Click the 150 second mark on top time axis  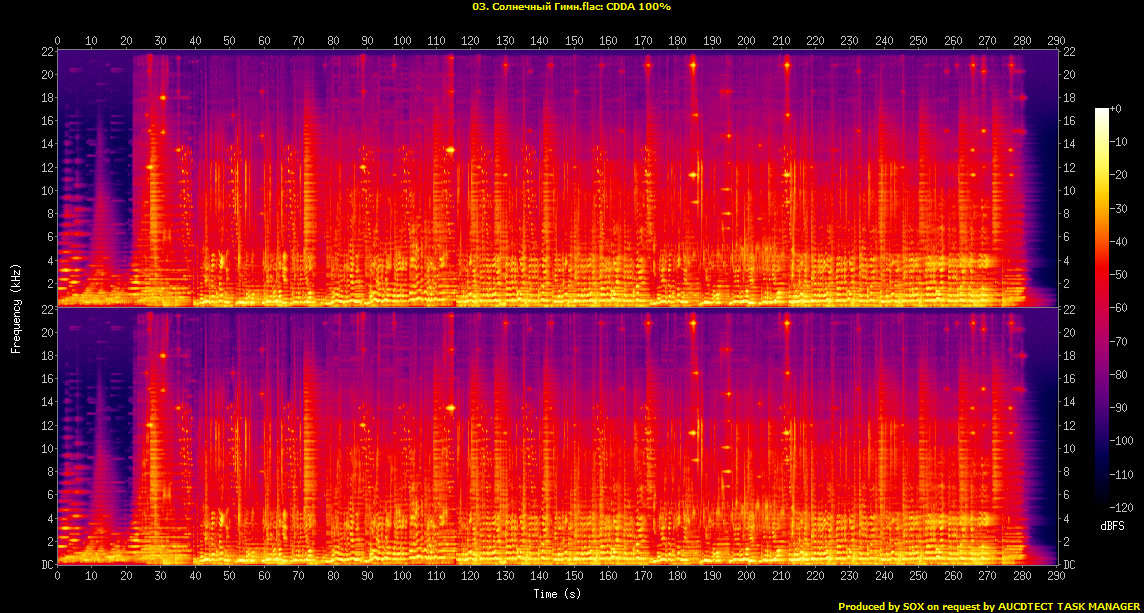pos(574,41)
